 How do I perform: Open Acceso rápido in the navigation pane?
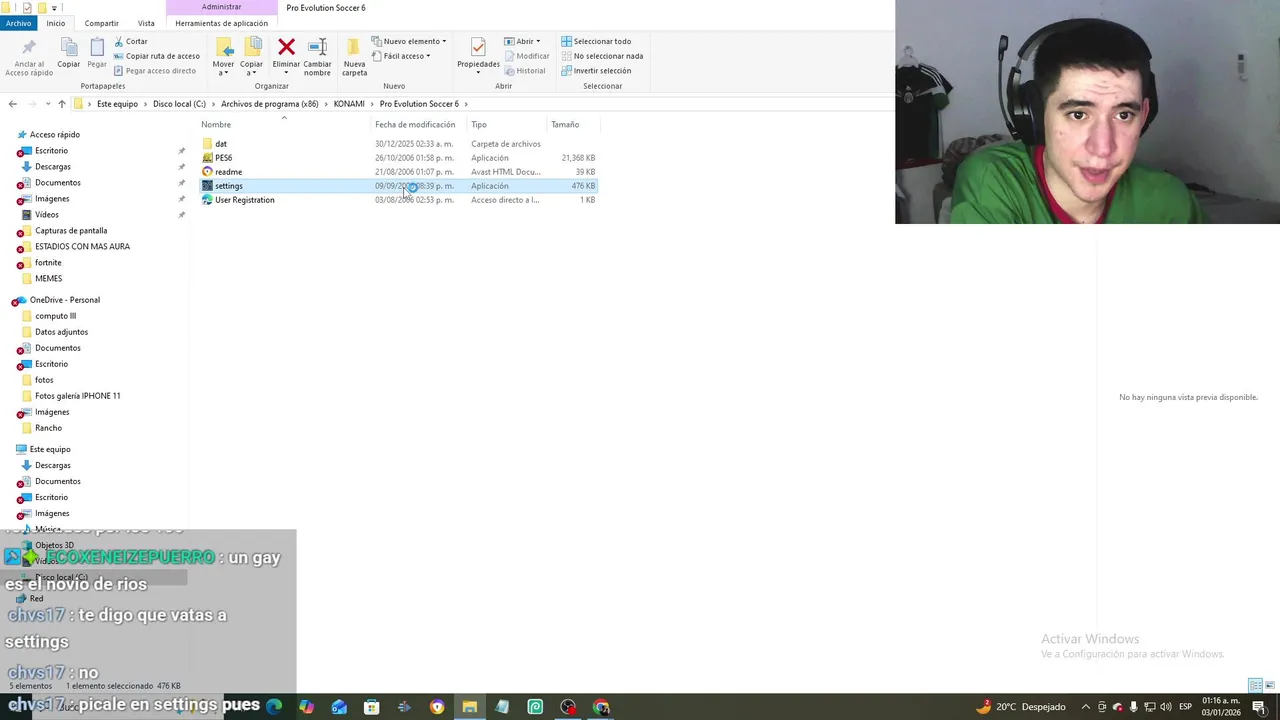[x=54, y=135]
